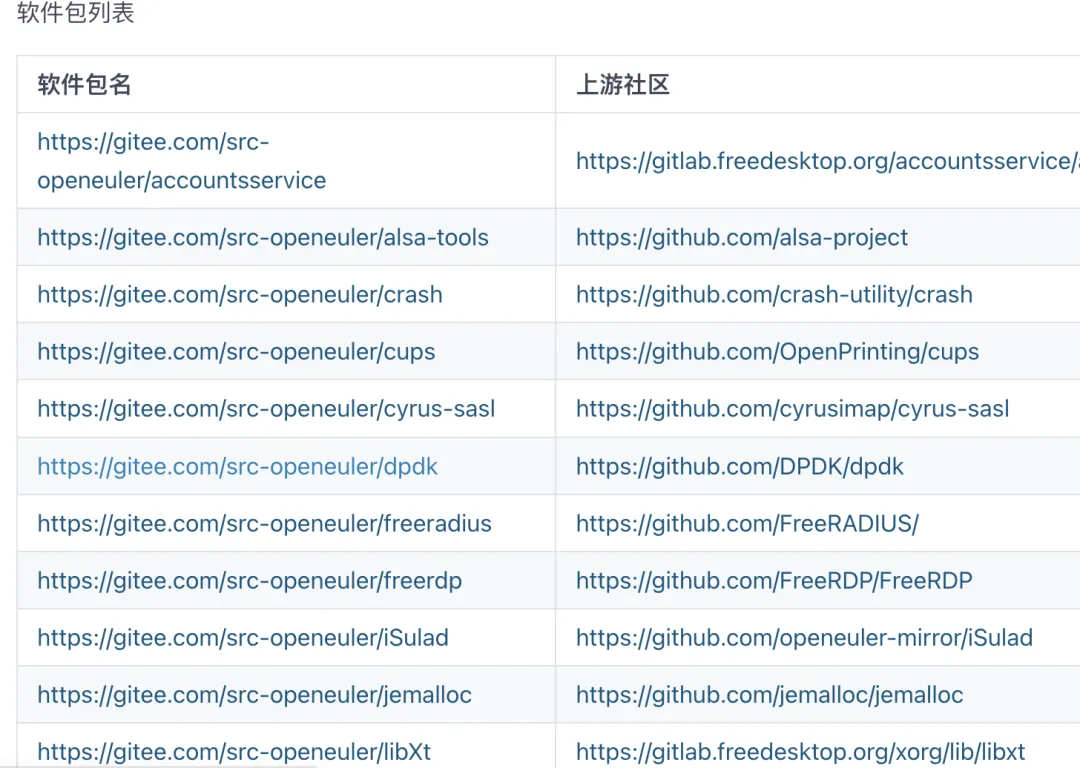
Task: Visit the gitee cyrus-sasl package link
Action: (266, 409)
